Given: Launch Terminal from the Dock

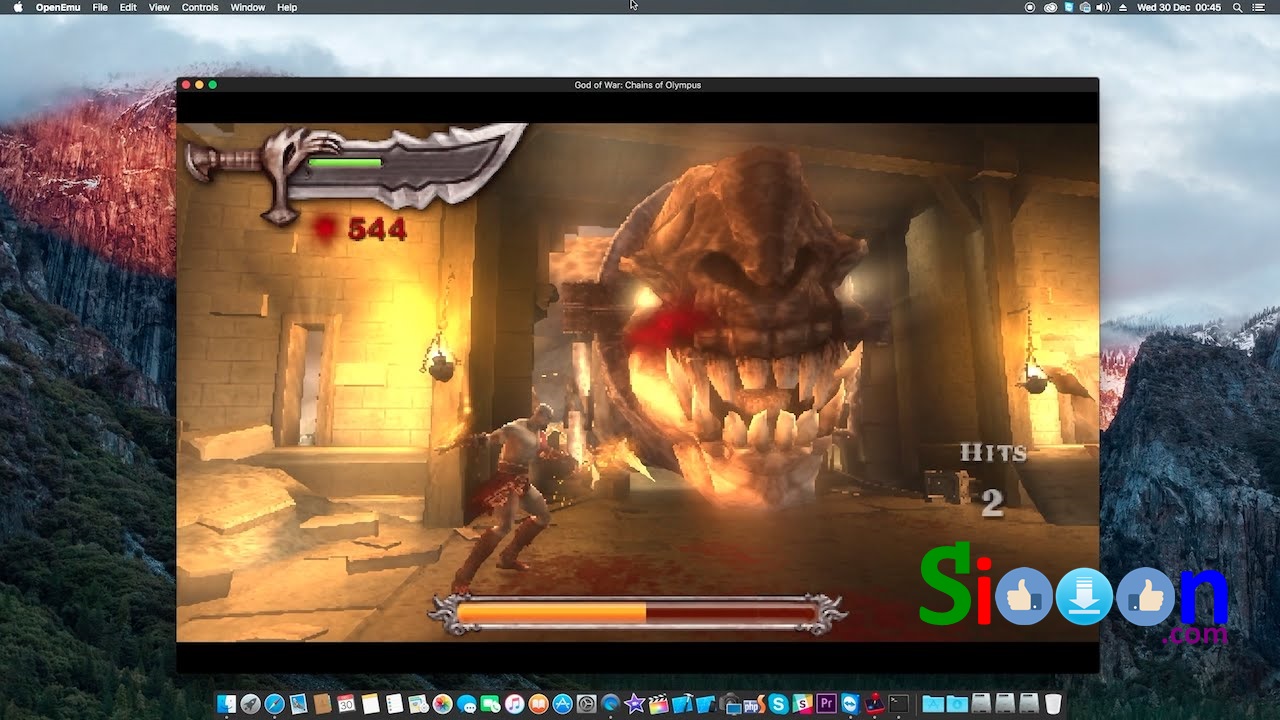Looking at the screenshot, I should 897,705.
